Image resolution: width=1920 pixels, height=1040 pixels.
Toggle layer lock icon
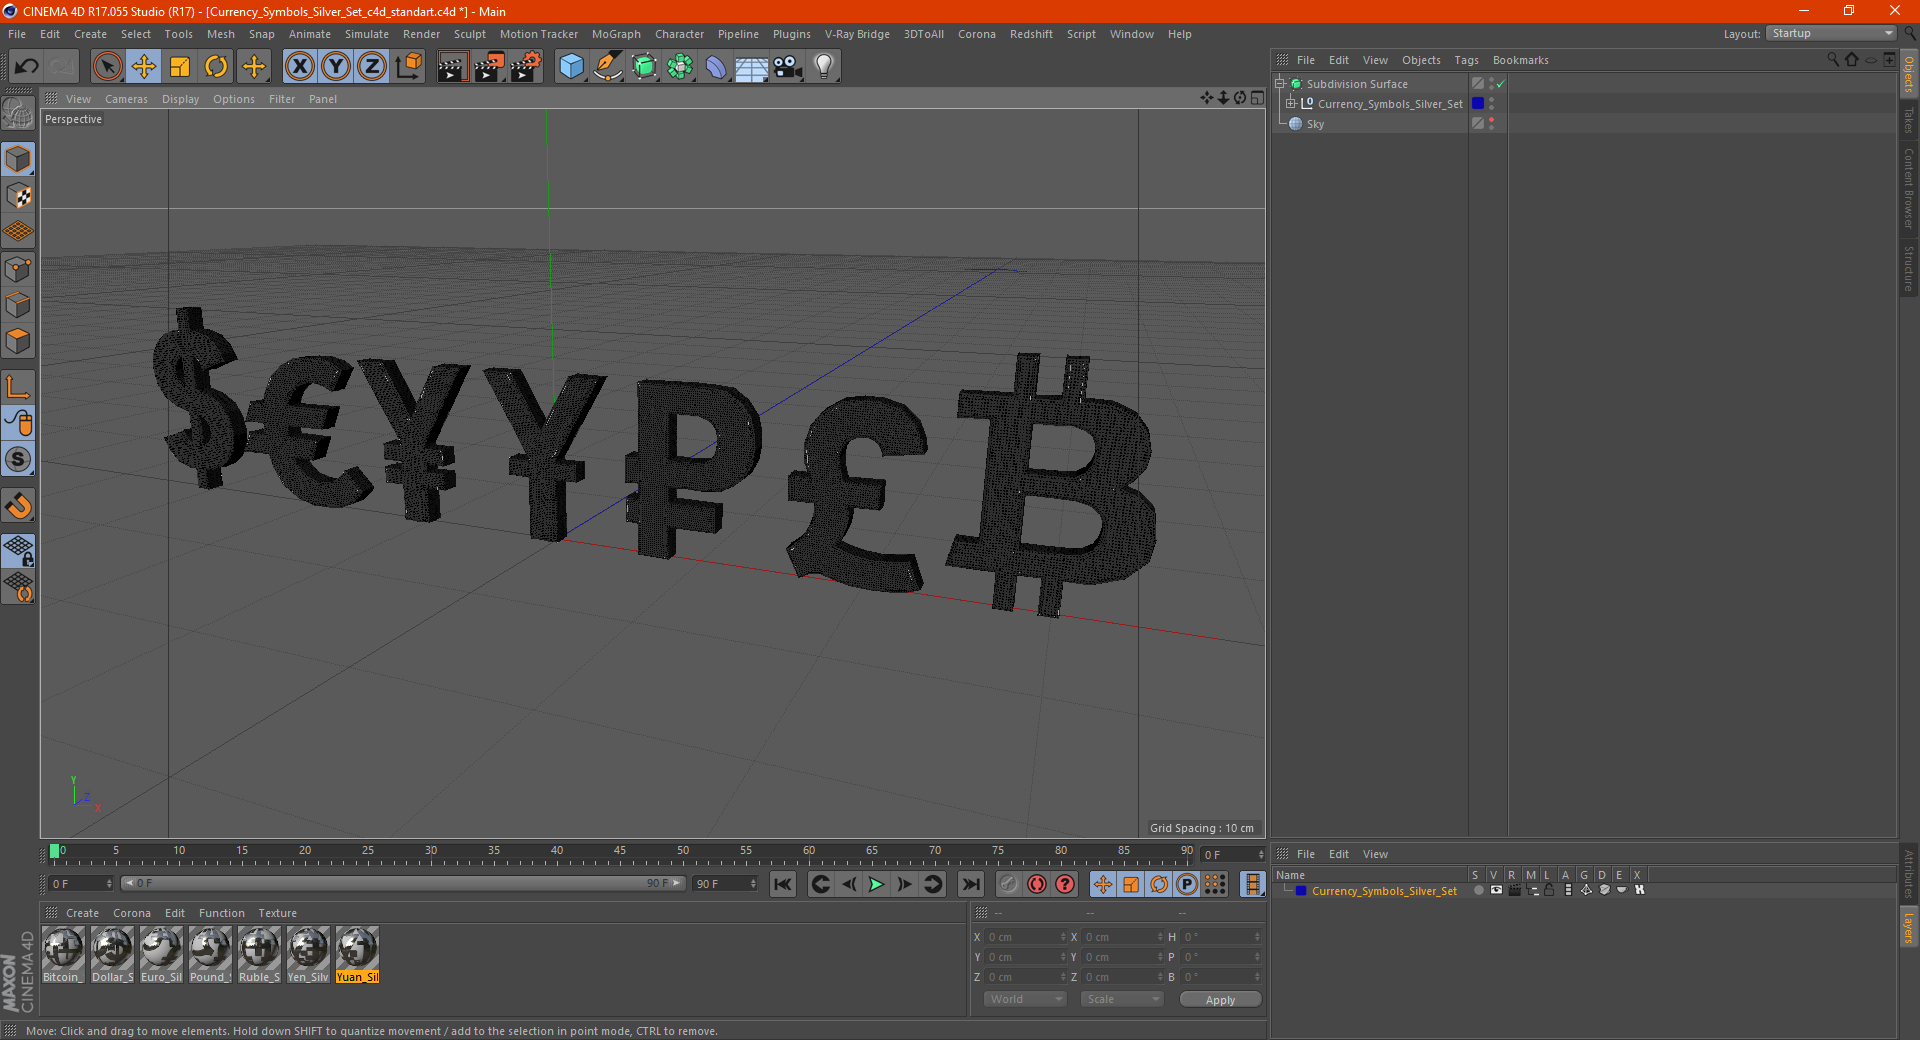(1549, 890)
